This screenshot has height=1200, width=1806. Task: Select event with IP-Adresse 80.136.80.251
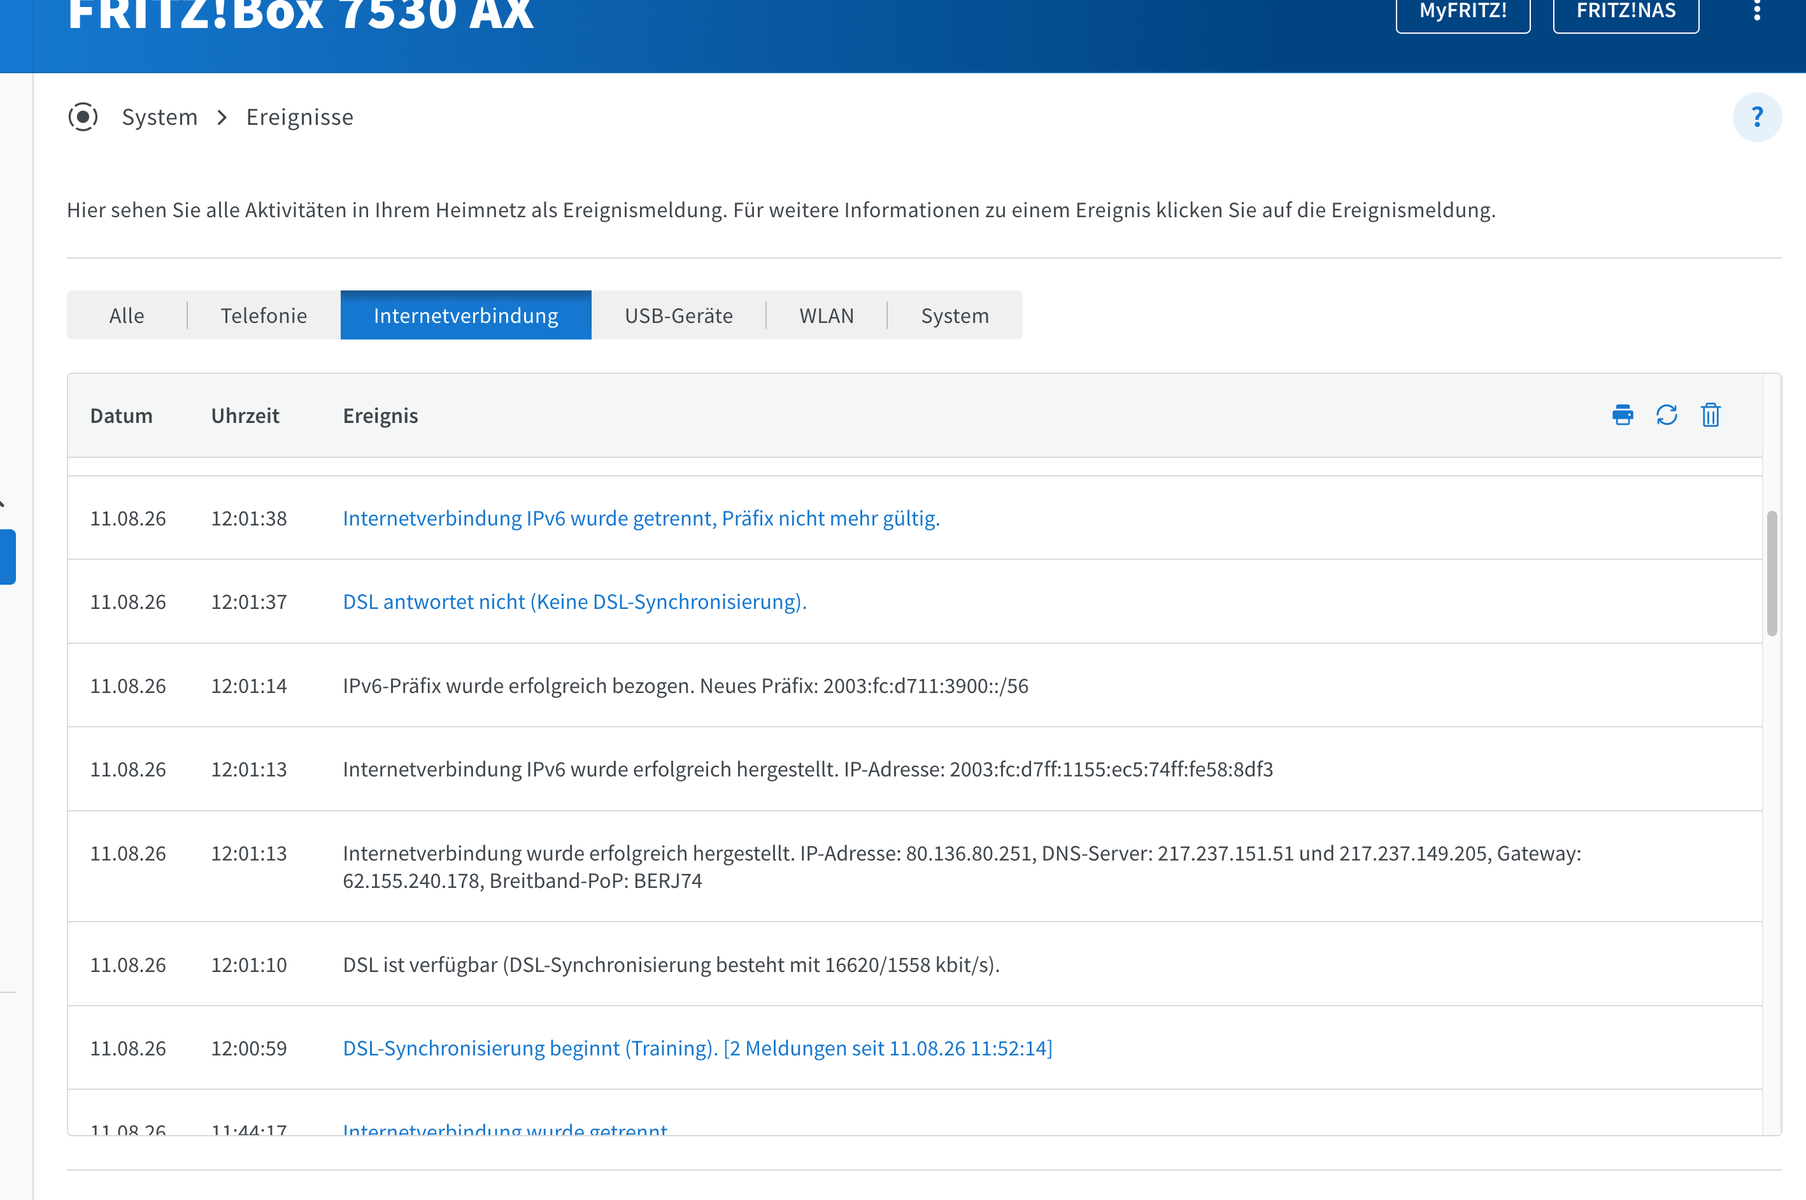962,866
